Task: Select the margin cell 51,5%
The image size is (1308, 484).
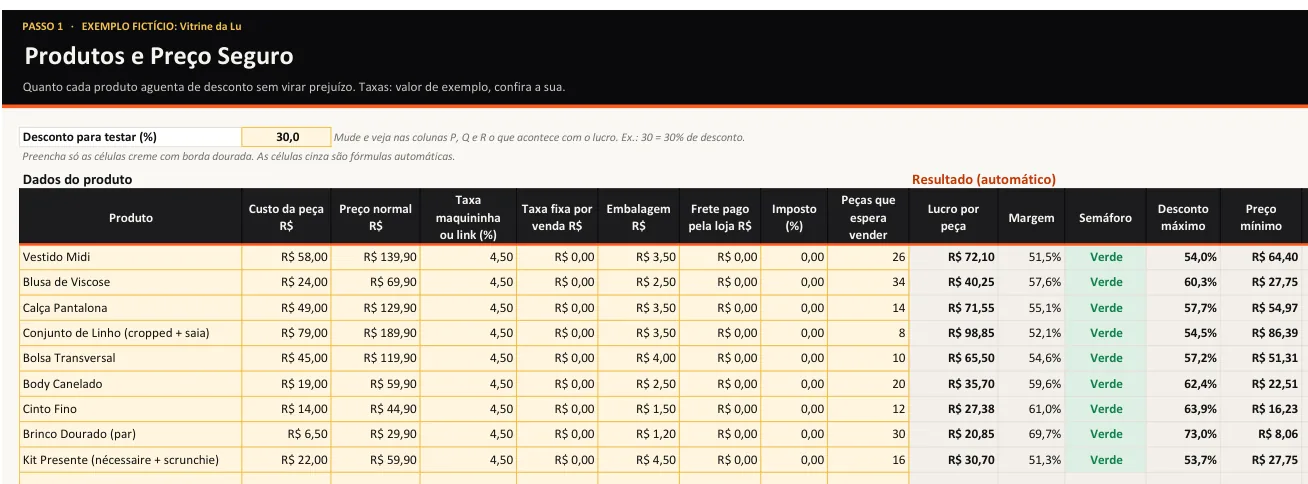Action: point(1031,257)
